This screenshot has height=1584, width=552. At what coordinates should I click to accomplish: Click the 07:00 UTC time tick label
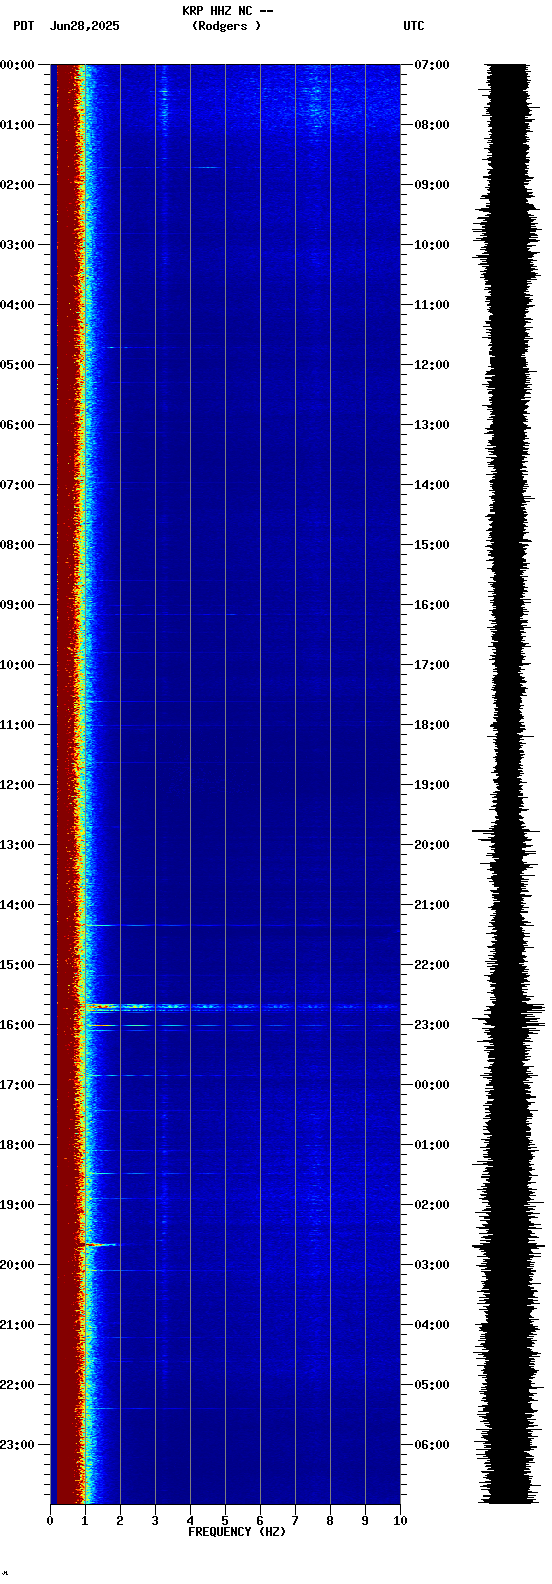point(432,65)
